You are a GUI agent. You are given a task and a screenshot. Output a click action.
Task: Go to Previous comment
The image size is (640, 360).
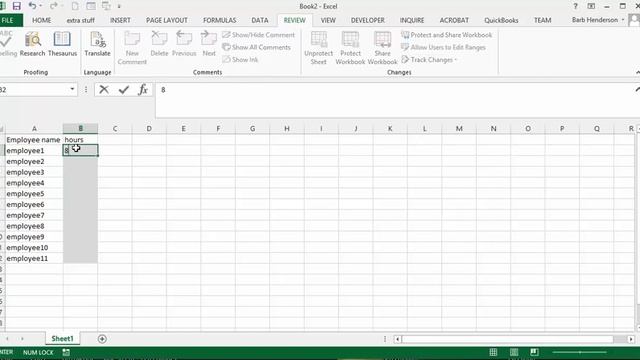click(184, 44)
